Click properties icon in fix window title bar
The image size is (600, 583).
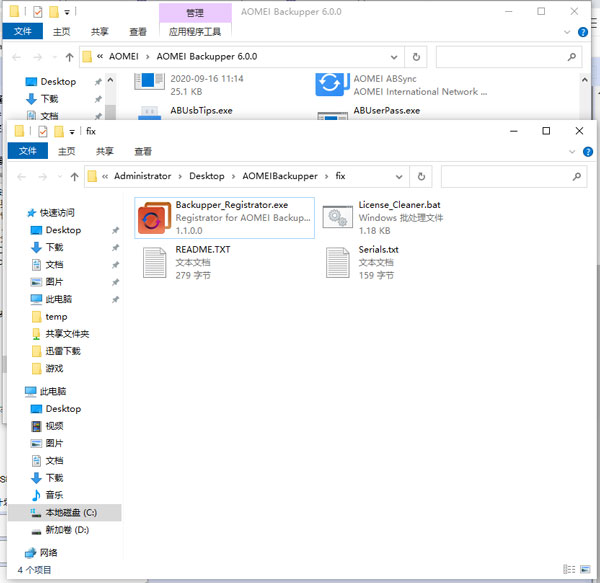point(42,132)
